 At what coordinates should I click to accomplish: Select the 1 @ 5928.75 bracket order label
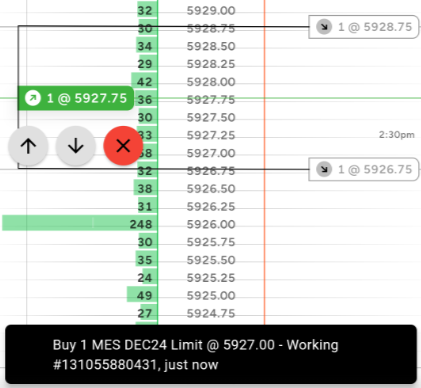click(x=364, y=27)
